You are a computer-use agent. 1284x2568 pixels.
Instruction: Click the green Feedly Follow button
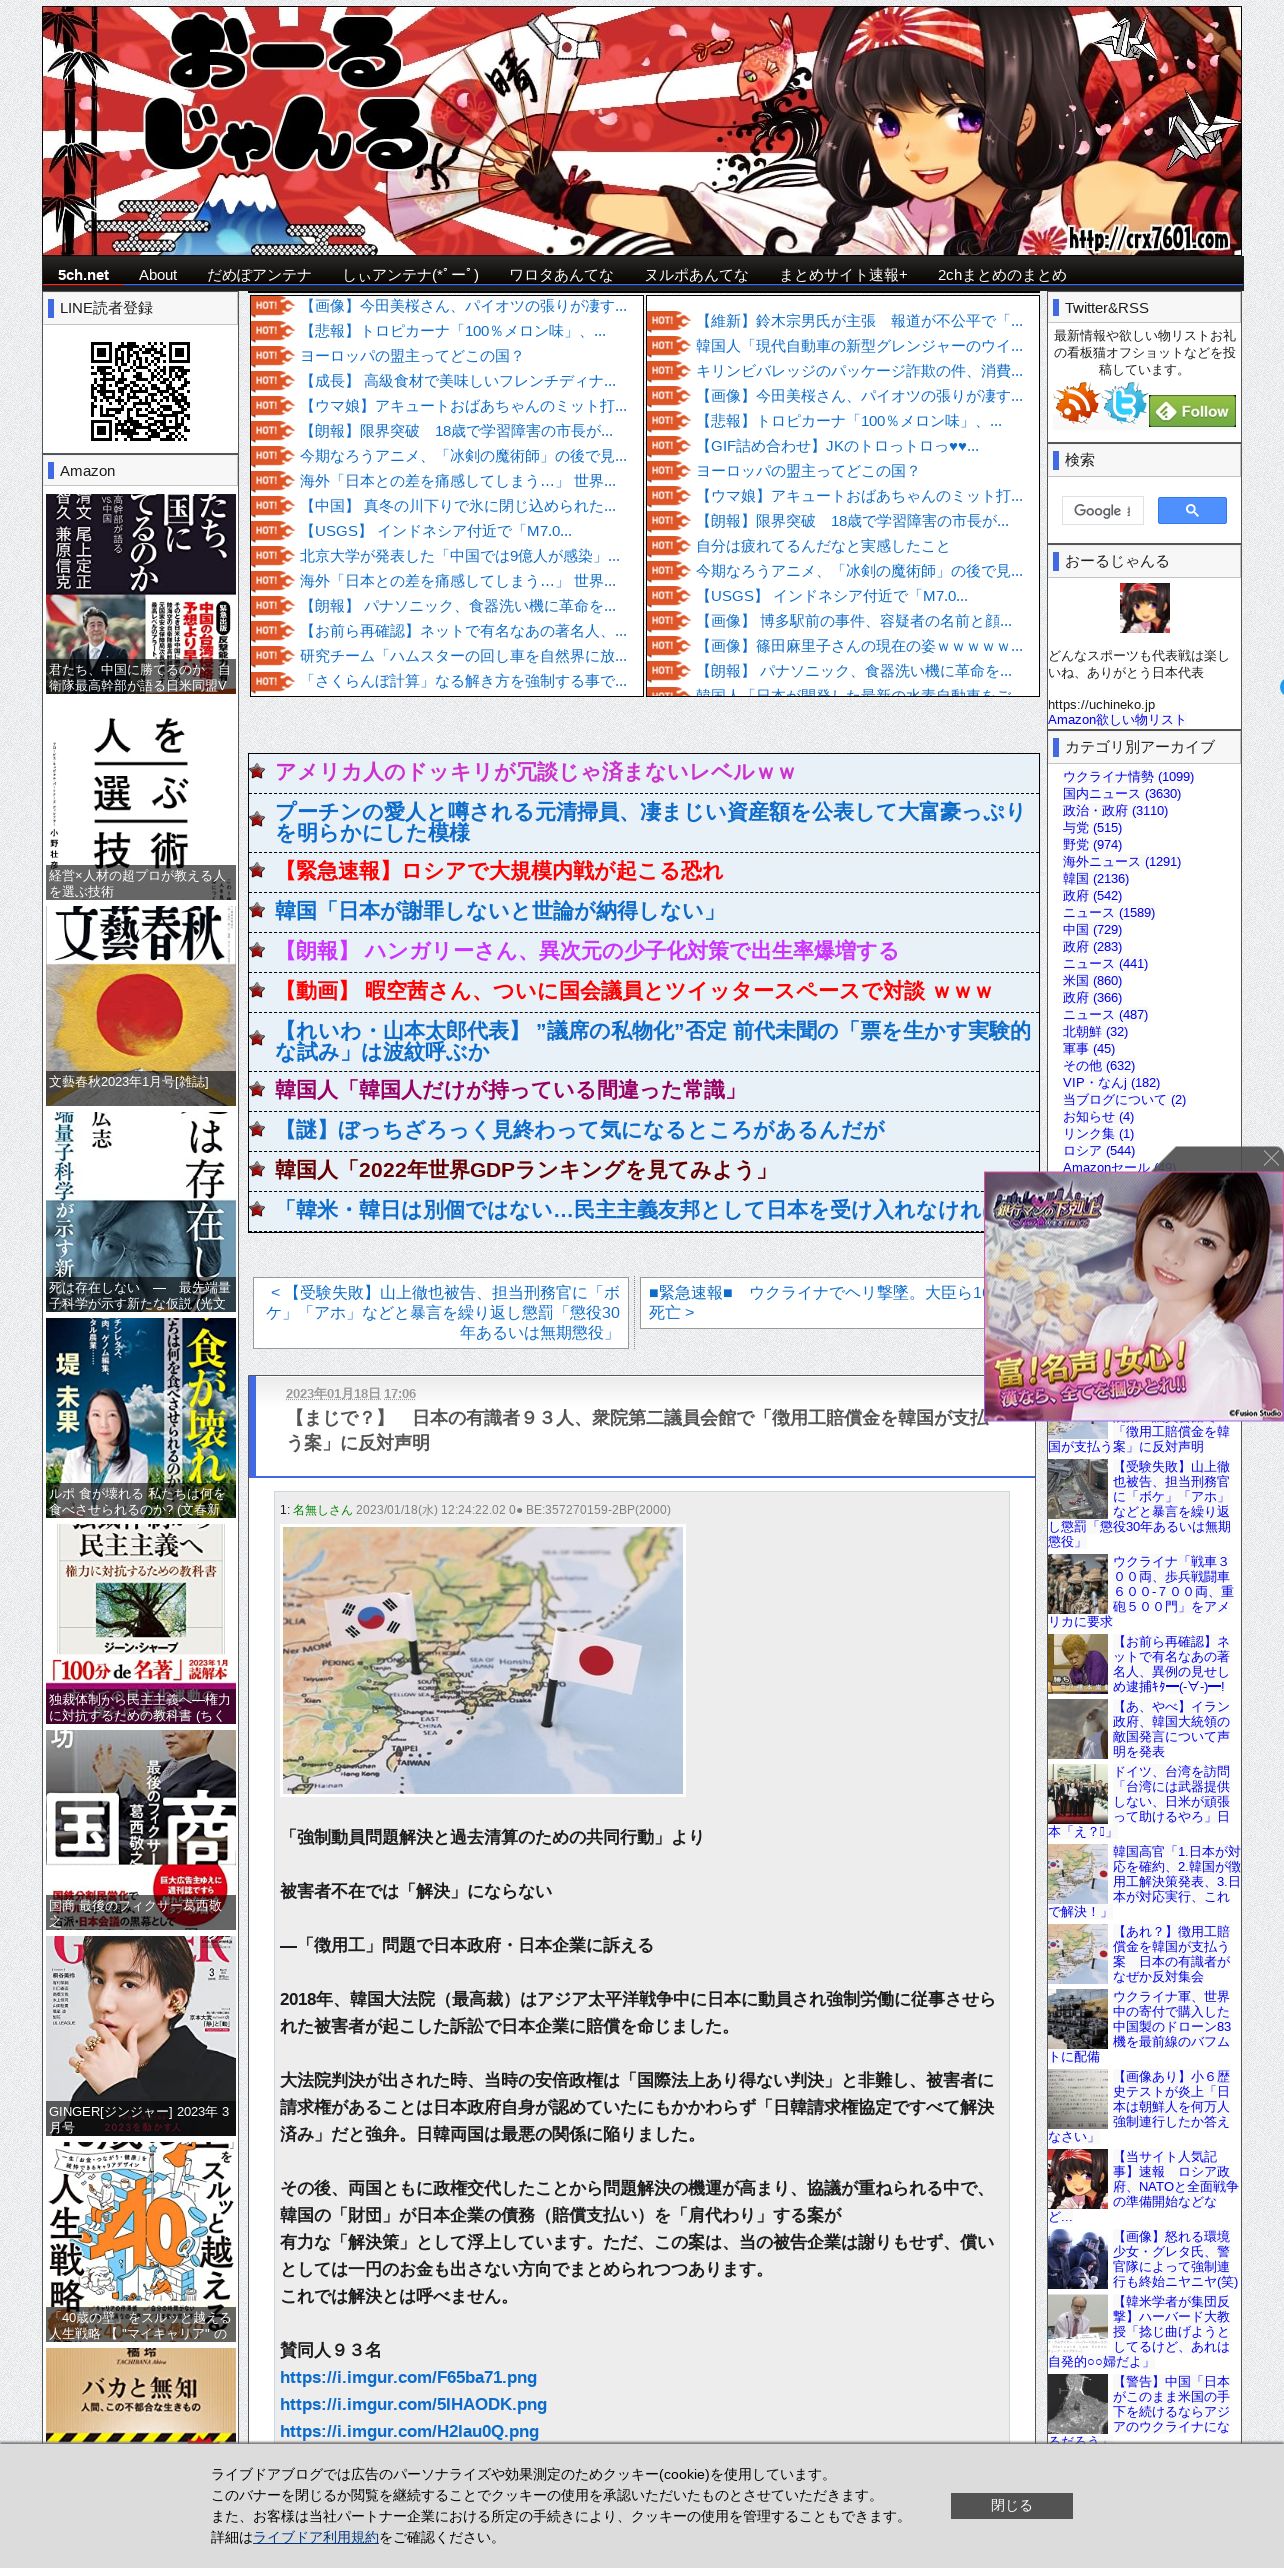pos(1192,411)
